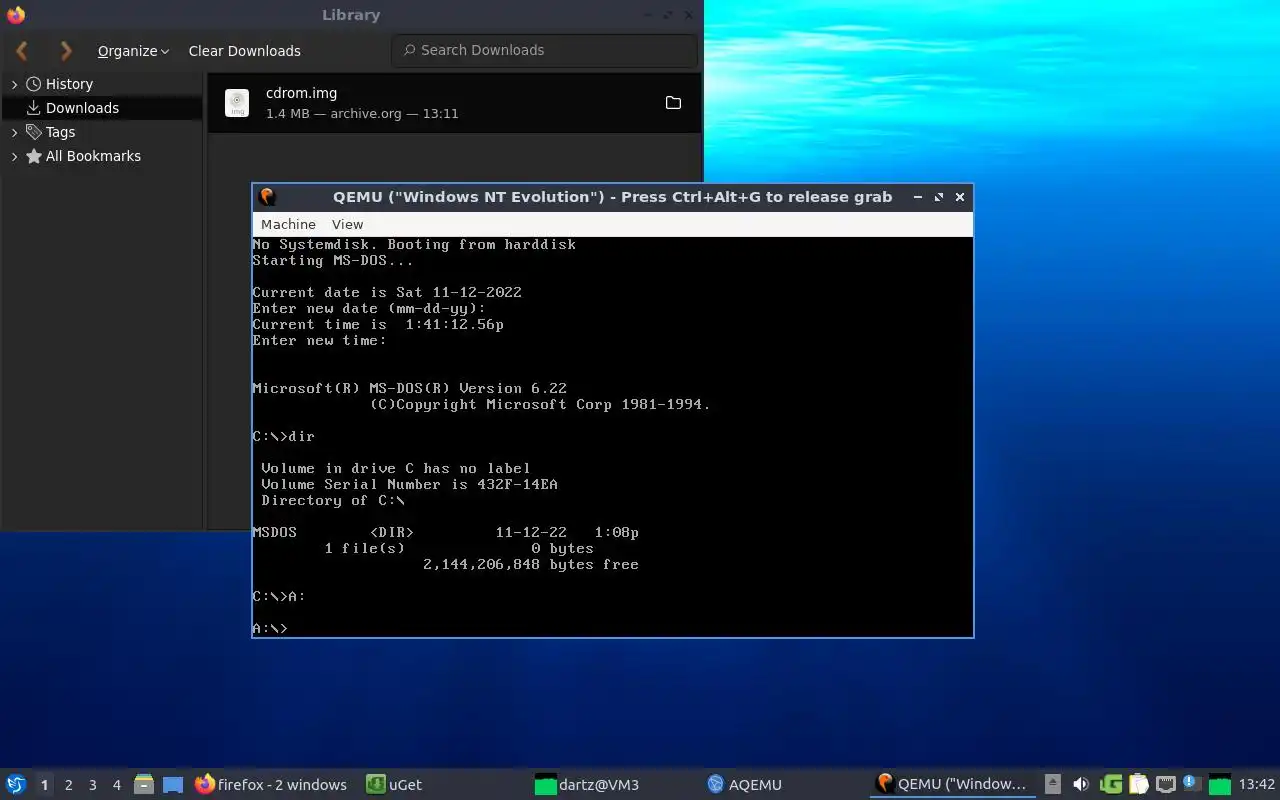Select the cdrom.img download entry

454,103
